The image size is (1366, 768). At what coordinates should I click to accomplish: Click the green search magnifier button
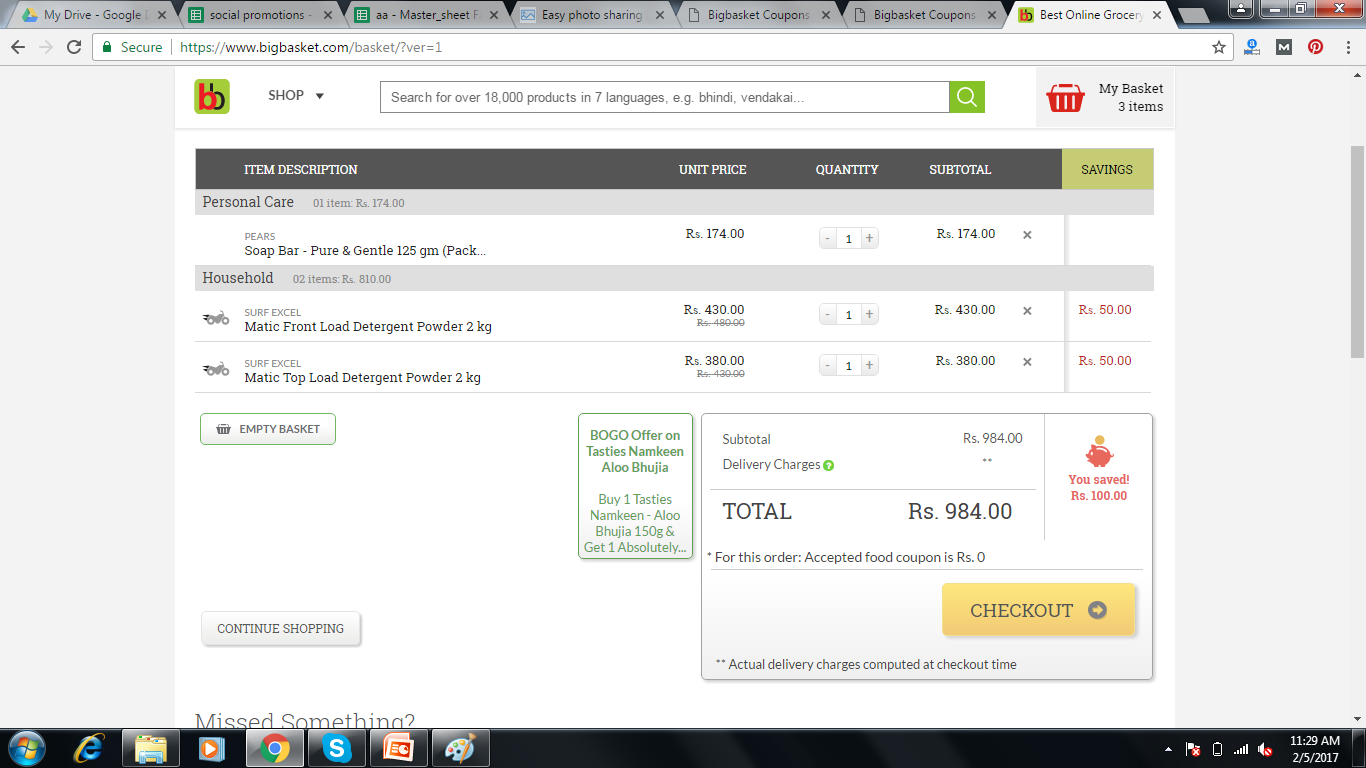point(967,97)
